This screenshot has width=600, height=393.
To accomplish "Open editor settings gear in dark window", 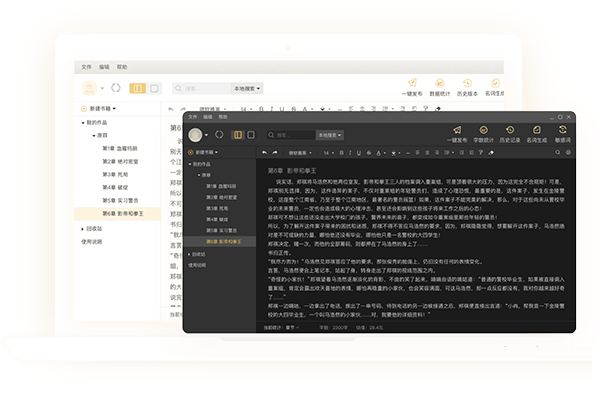I will (568, 152).
